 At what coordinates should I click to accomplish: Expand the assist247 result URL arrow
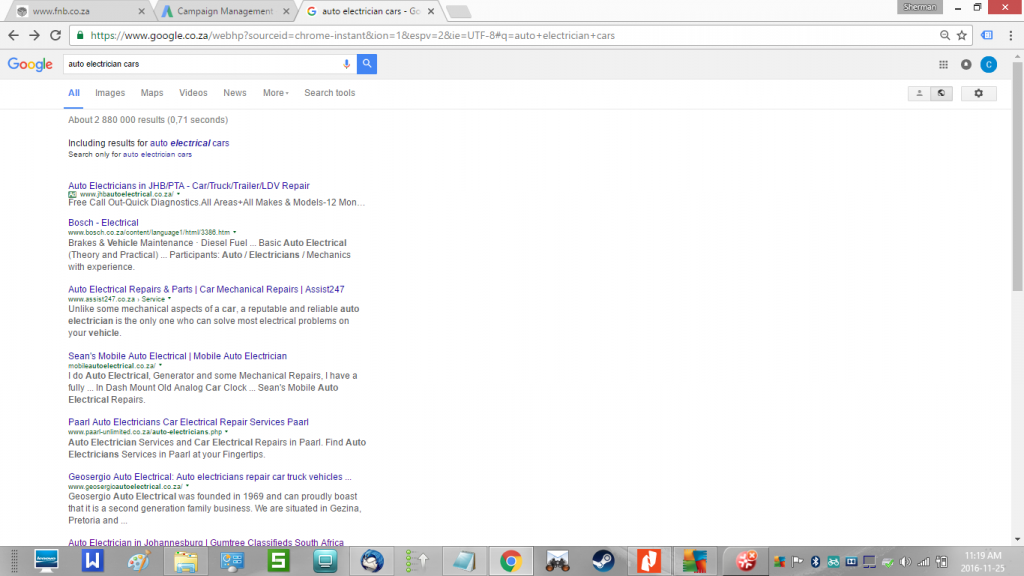pyautogui.click(x=169, y=299)
